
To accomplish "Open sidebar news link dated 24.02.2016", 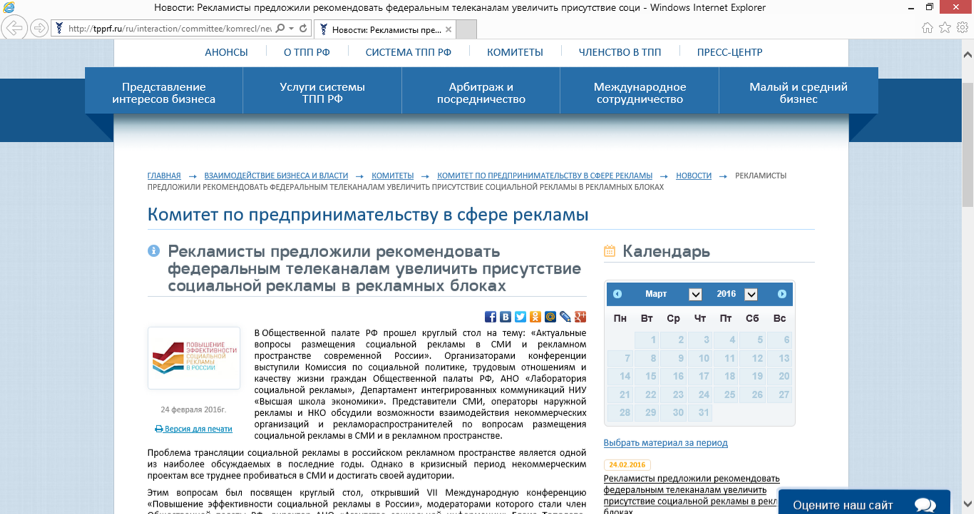I will [691, 495].
